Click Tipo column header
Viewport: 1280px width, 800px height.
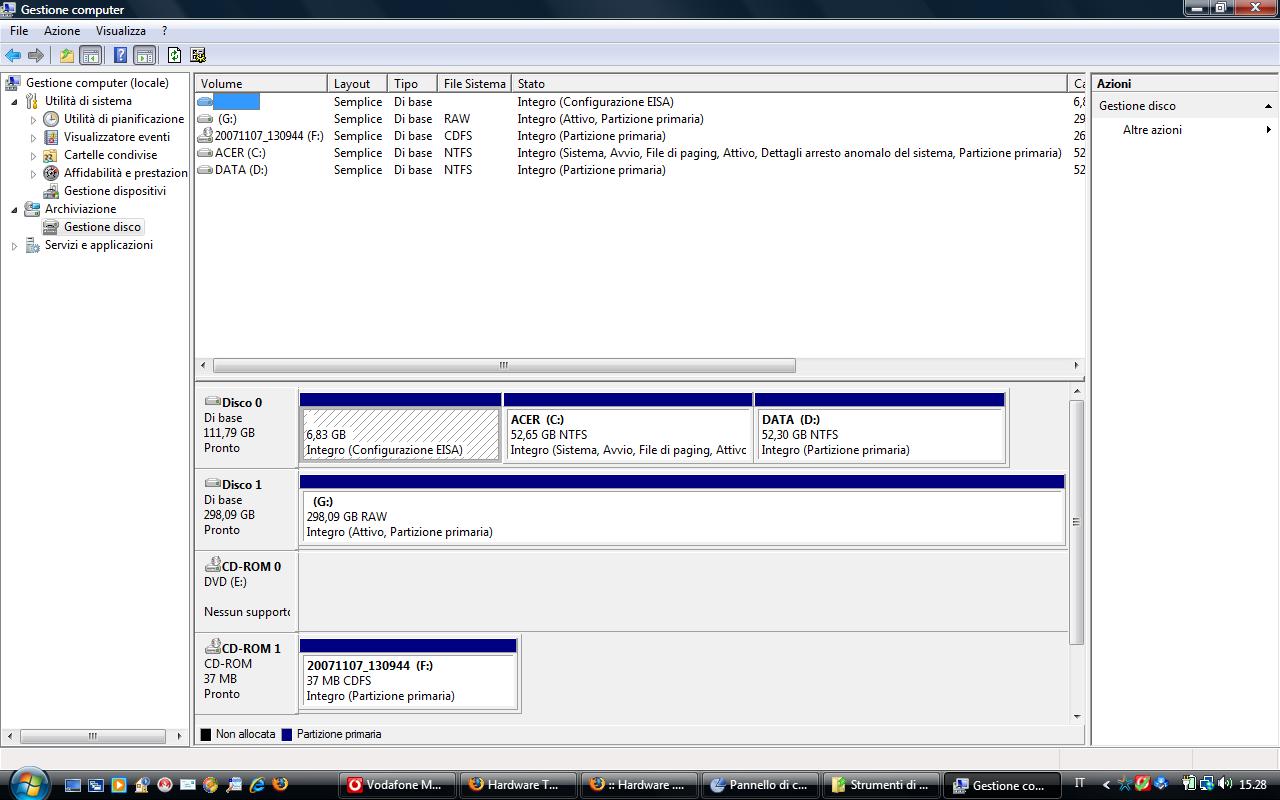click(412, 84)
